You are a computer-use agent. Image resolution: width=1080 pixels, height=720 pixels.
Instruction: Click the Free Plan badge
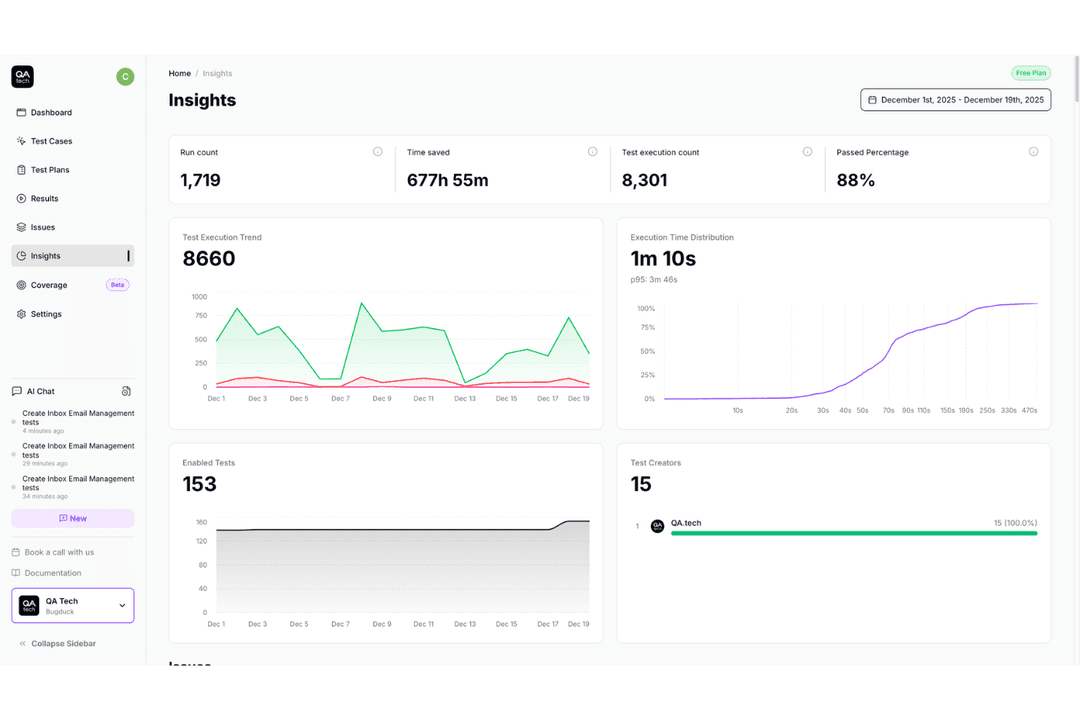click(1030, 73)
